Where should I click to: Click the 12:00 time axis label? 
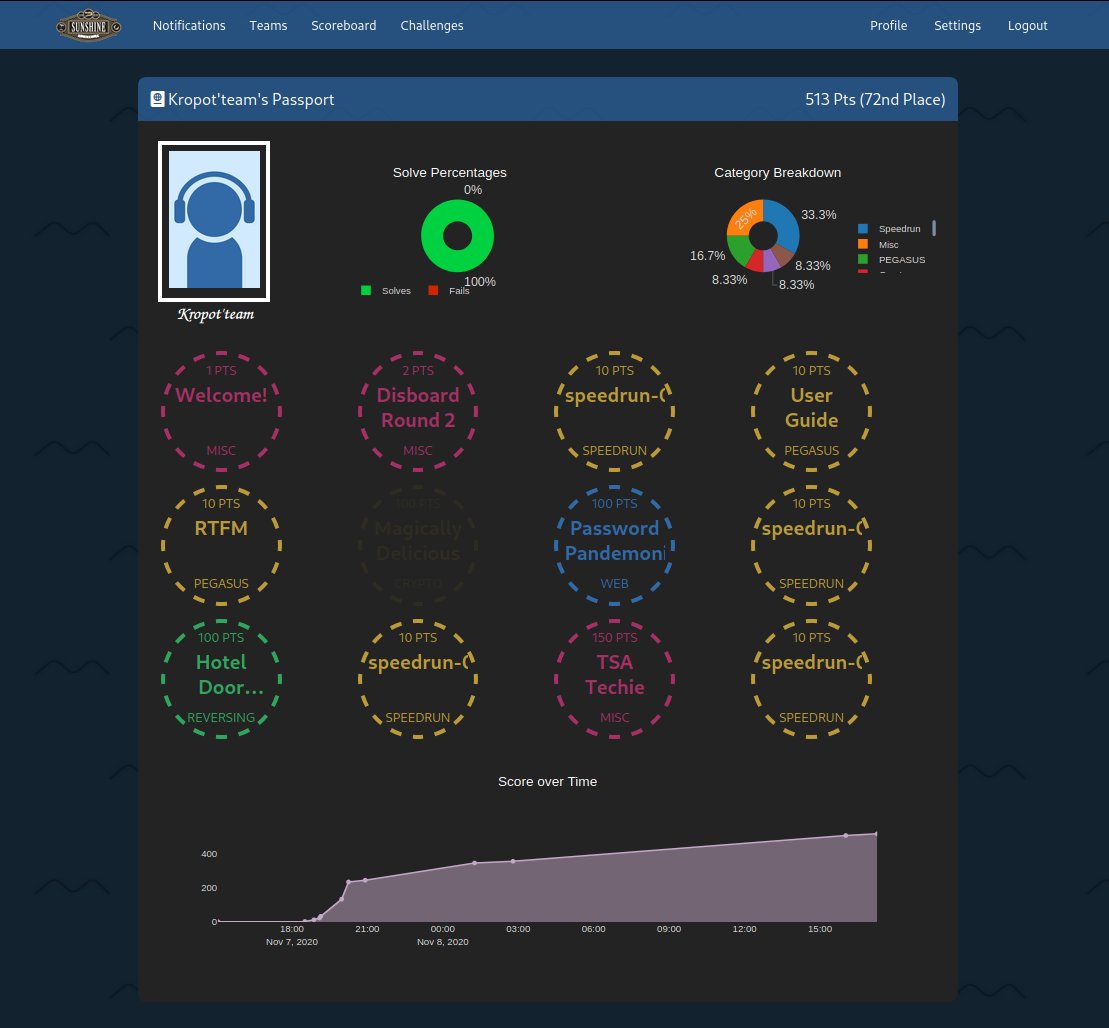[x=744, y=929]
